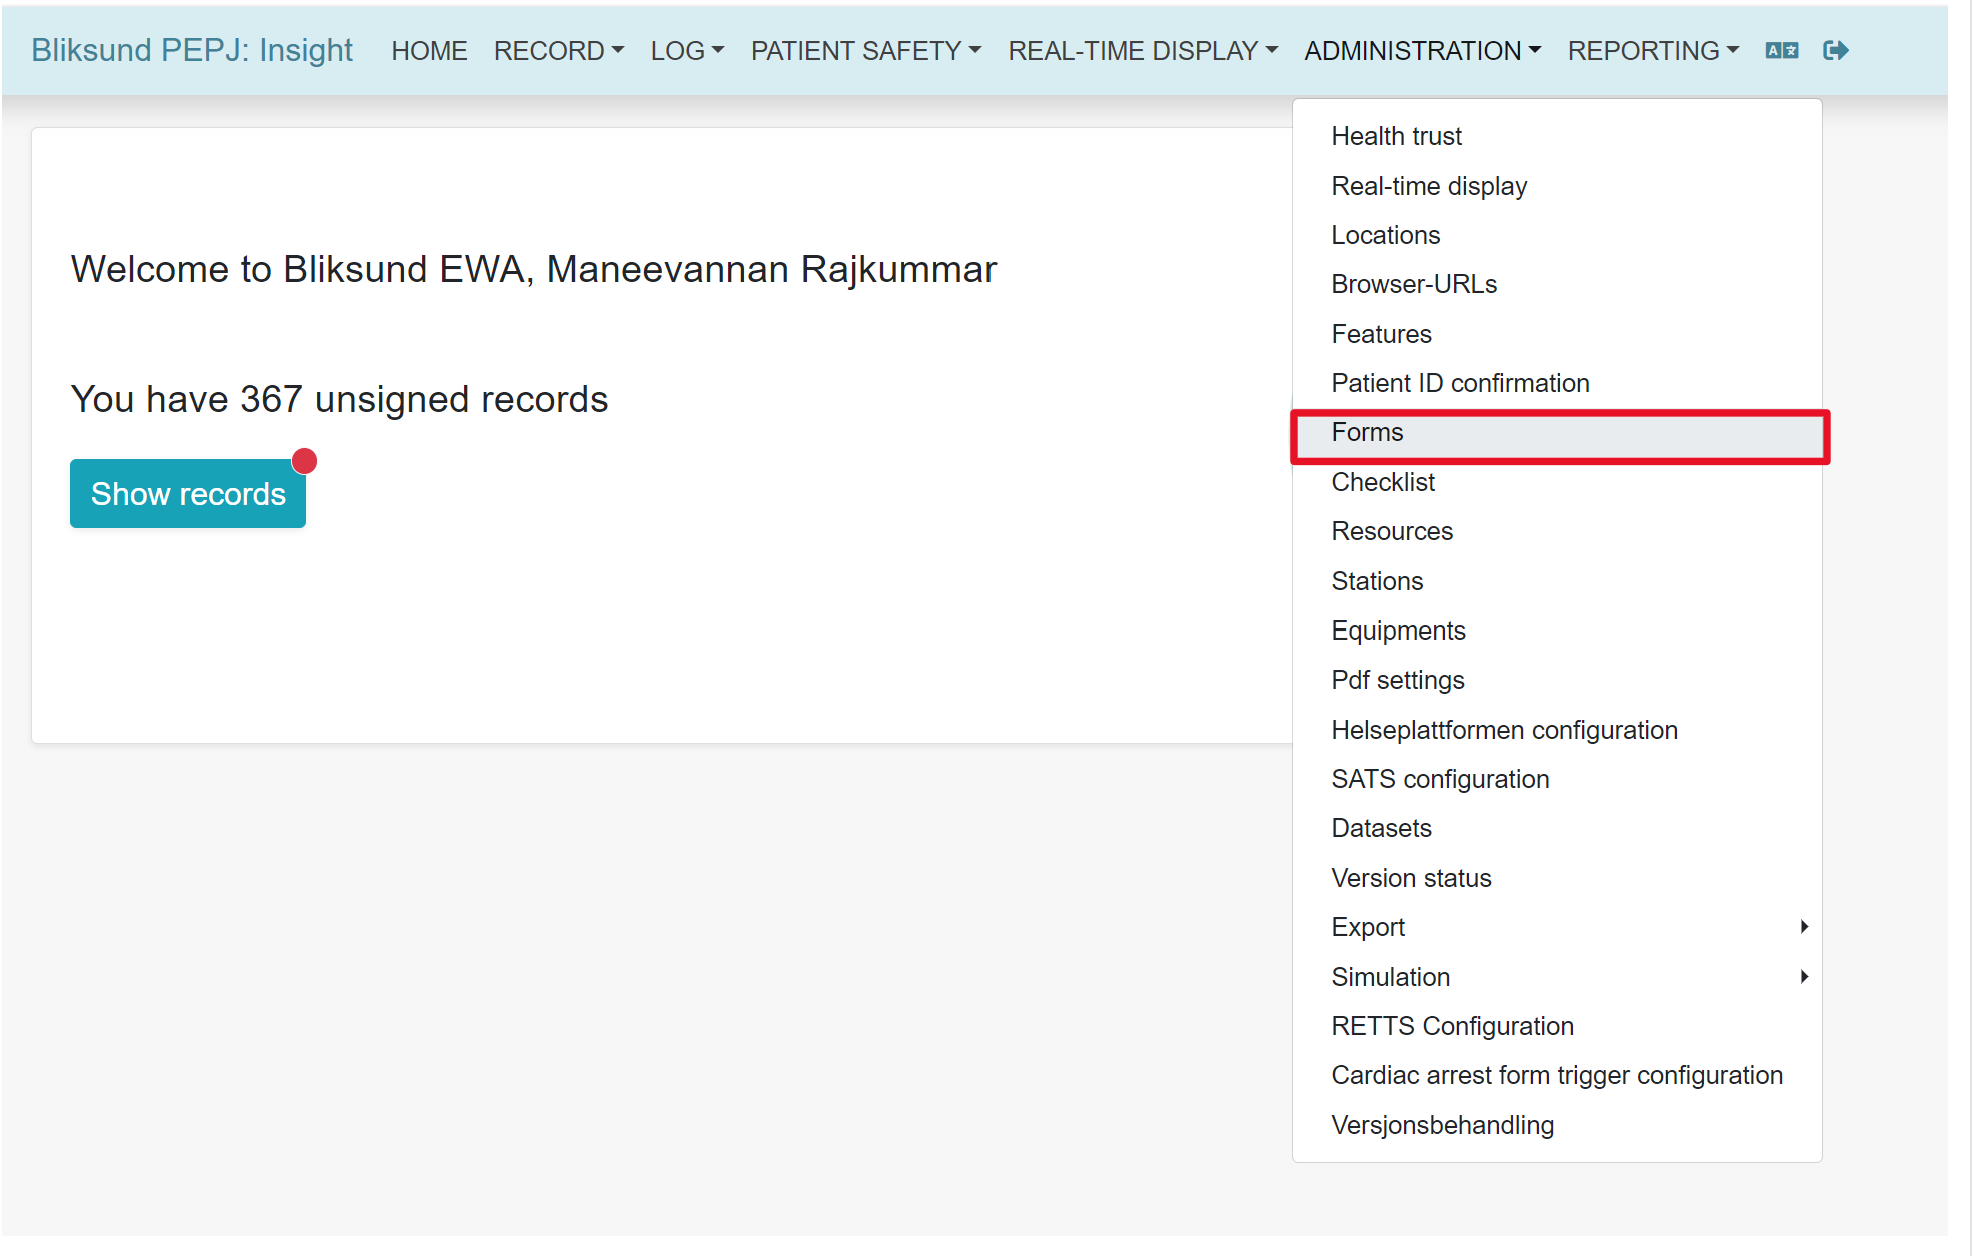The height and width of the screenshot is (1256, 1974).
Task: Open the Checklist menu entry
Action: pos(1557,482)
